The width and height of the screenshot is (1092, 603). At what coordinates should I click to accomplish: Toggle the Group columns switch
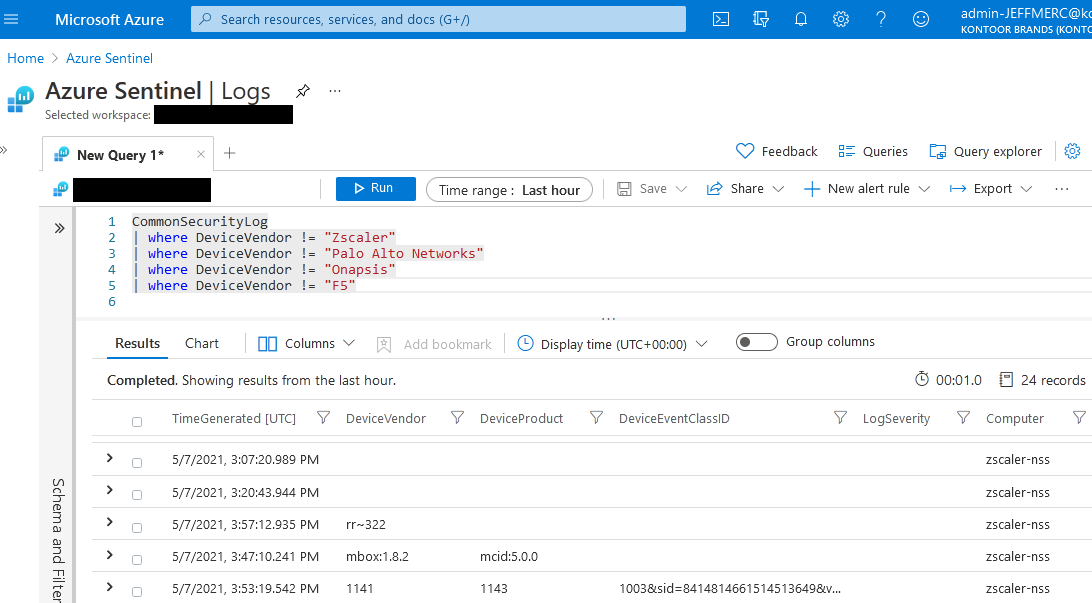[757, 341]
